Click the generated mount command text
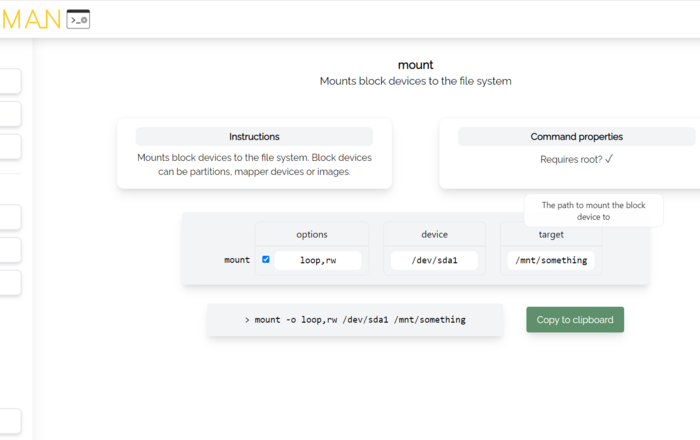This screenshot has width=700, height=440. coord(355,320)
